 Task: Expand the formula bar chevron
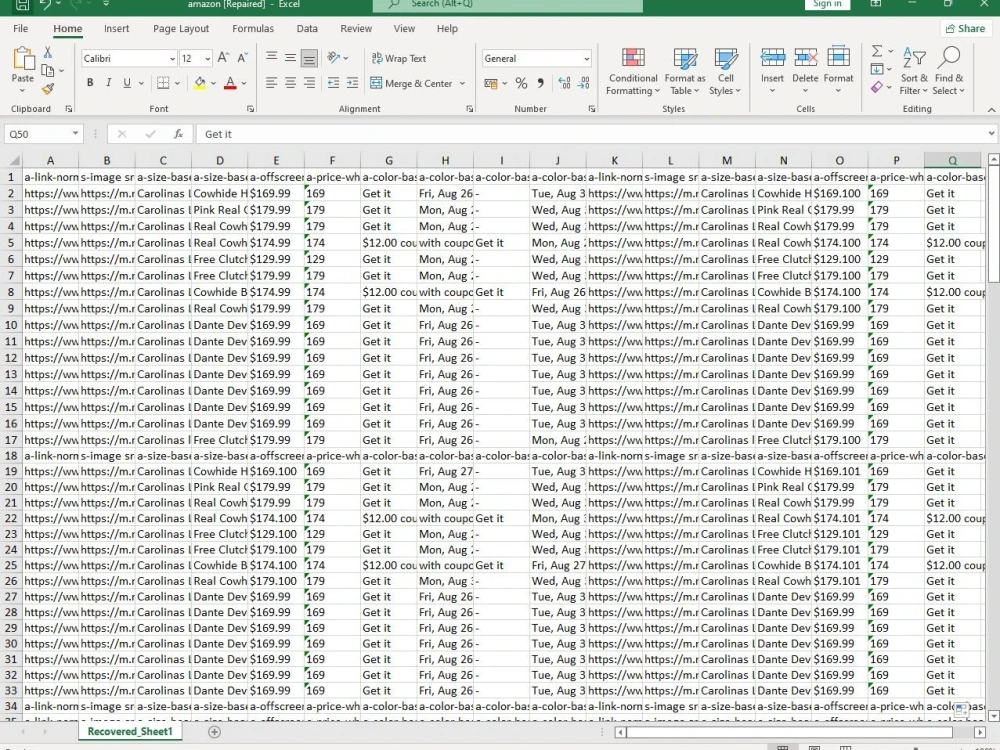991,134
